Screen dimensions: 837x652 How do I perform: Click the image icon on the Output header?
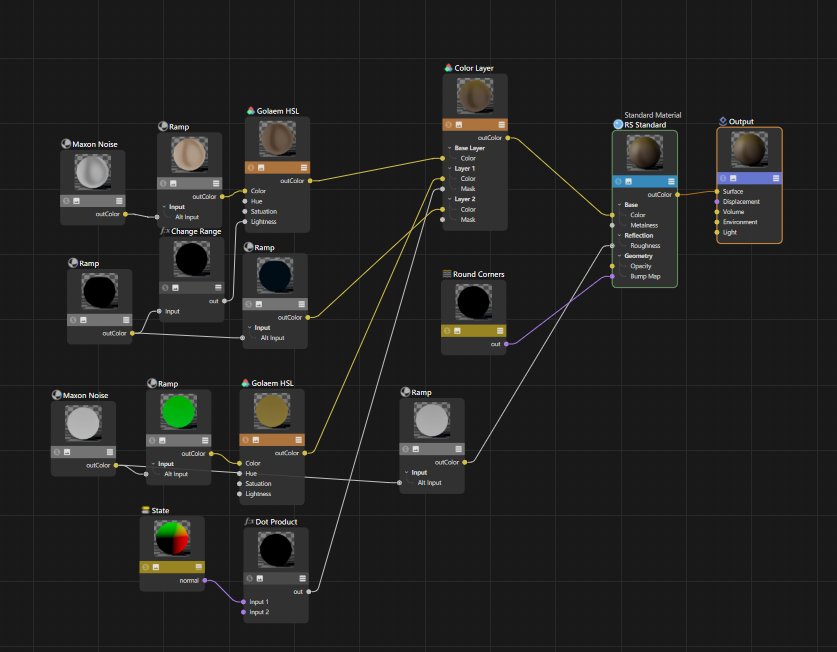pyautogui.click(x=733, y=178)
